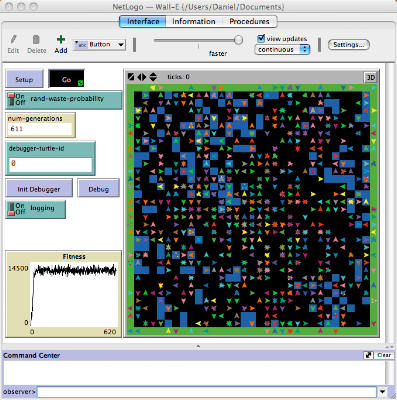Viewport: 397px width, 400px height.
Task: Open the continuous update mode dropdown
Action: tap(282, 50)
